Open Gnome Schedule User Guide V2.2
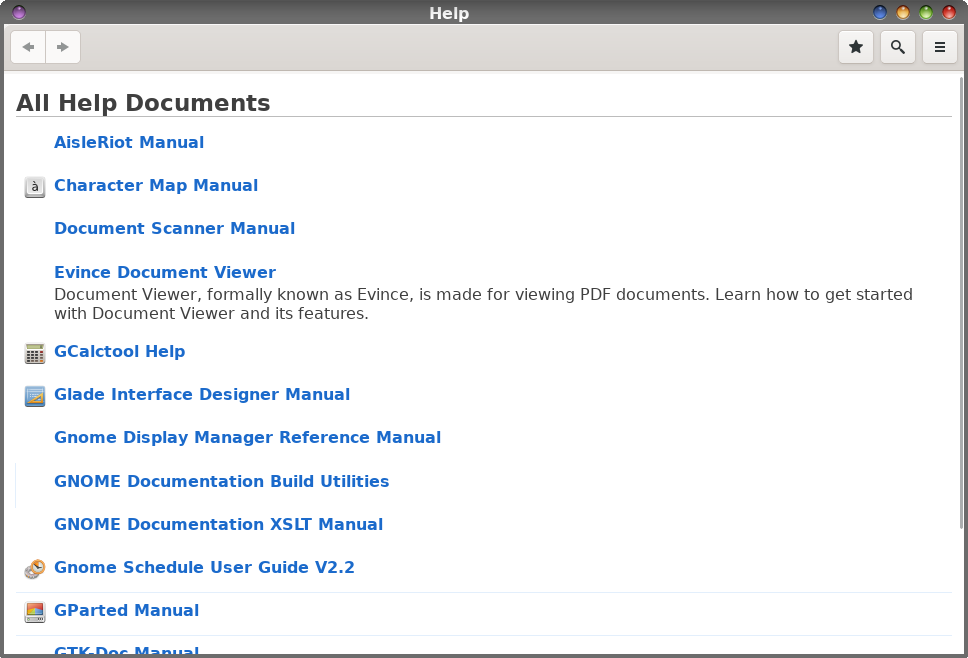 point(204,568)
